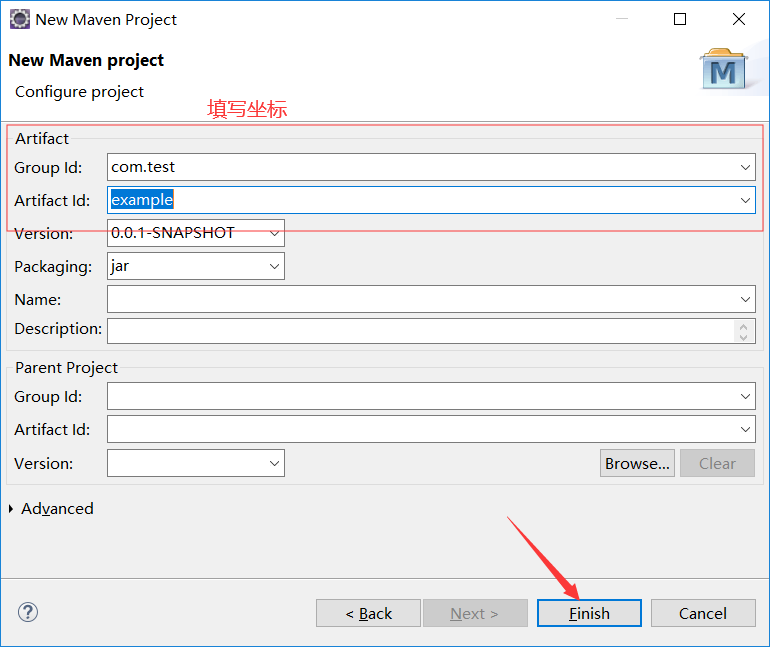The image size is (770, 647).
Task: Close the New Maven Project dialog
Action: click(739, 19)
